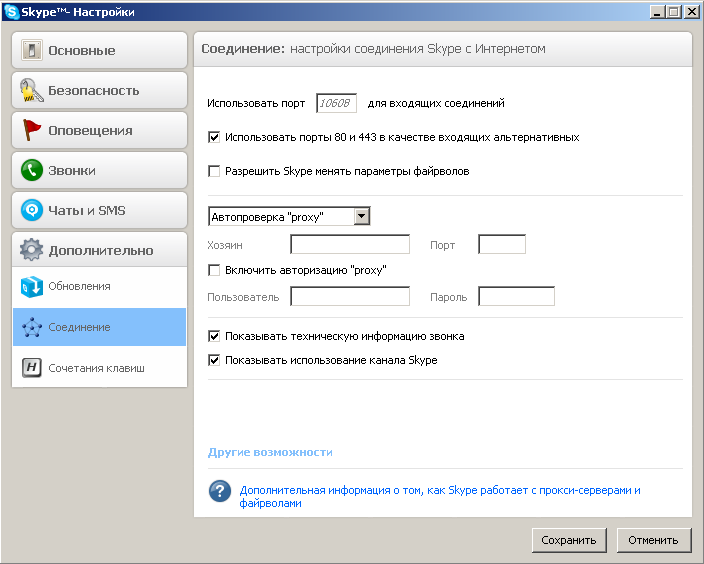
Task: Open the Безопасность settings section
Action: (99, 90)
